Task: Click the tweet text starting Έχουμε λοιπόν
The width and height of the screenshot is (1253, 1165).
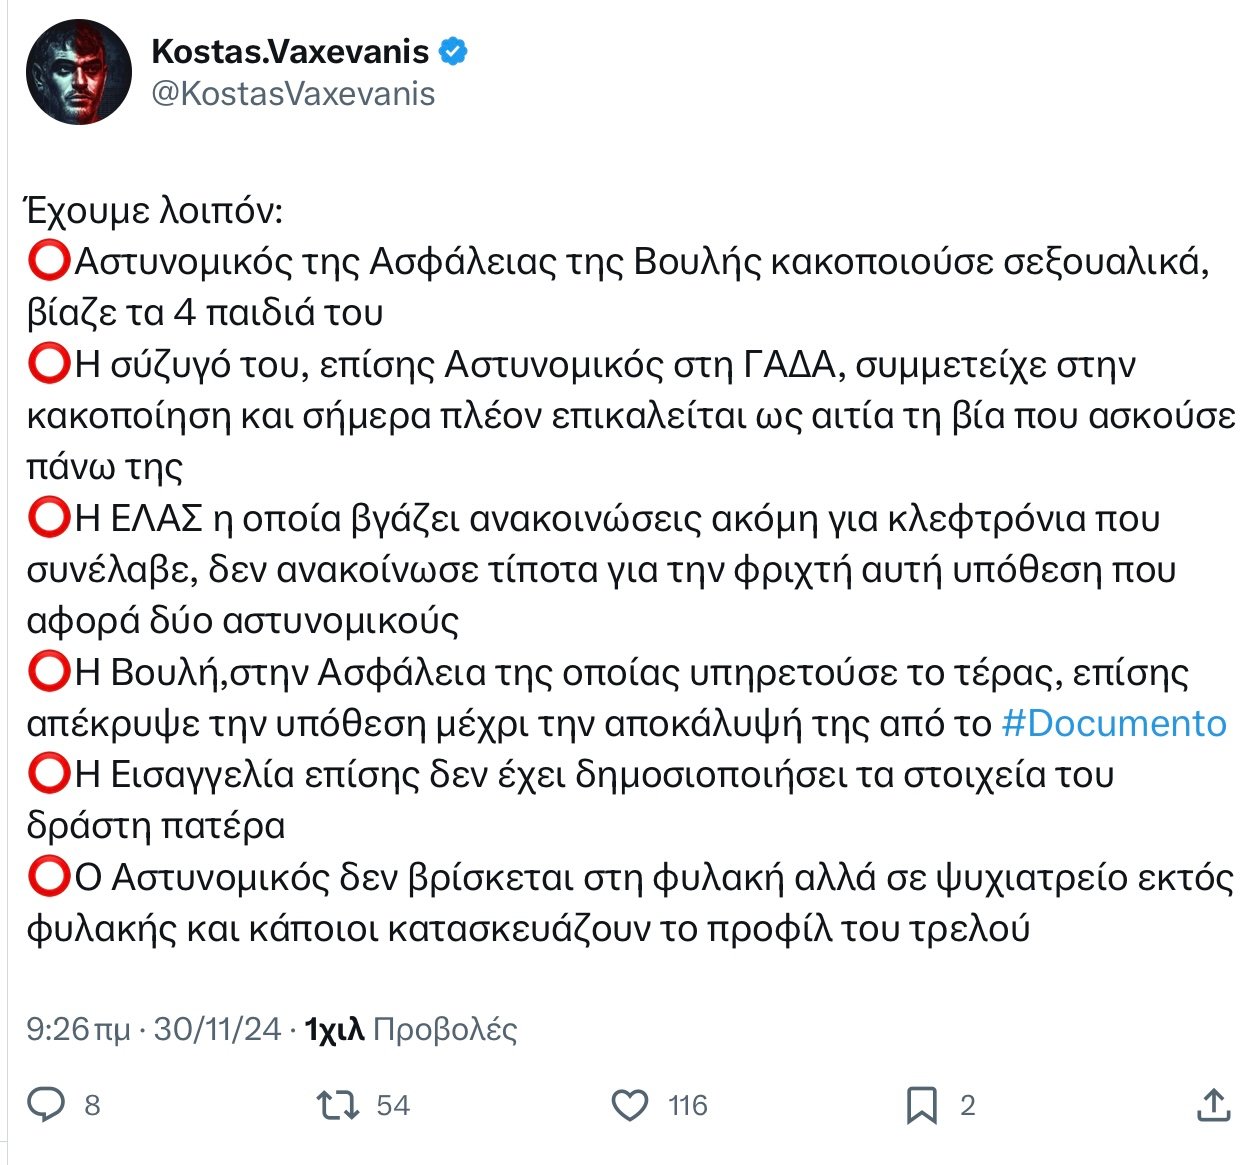Action: click(x=630, y=570)
